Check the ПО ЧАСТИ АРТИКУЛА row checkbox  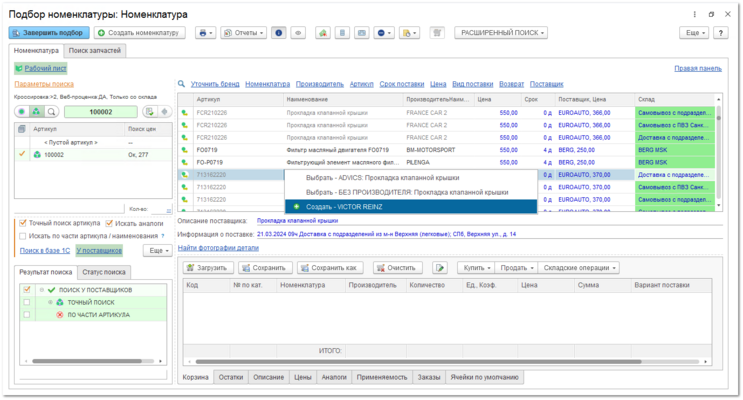point(27,314)
